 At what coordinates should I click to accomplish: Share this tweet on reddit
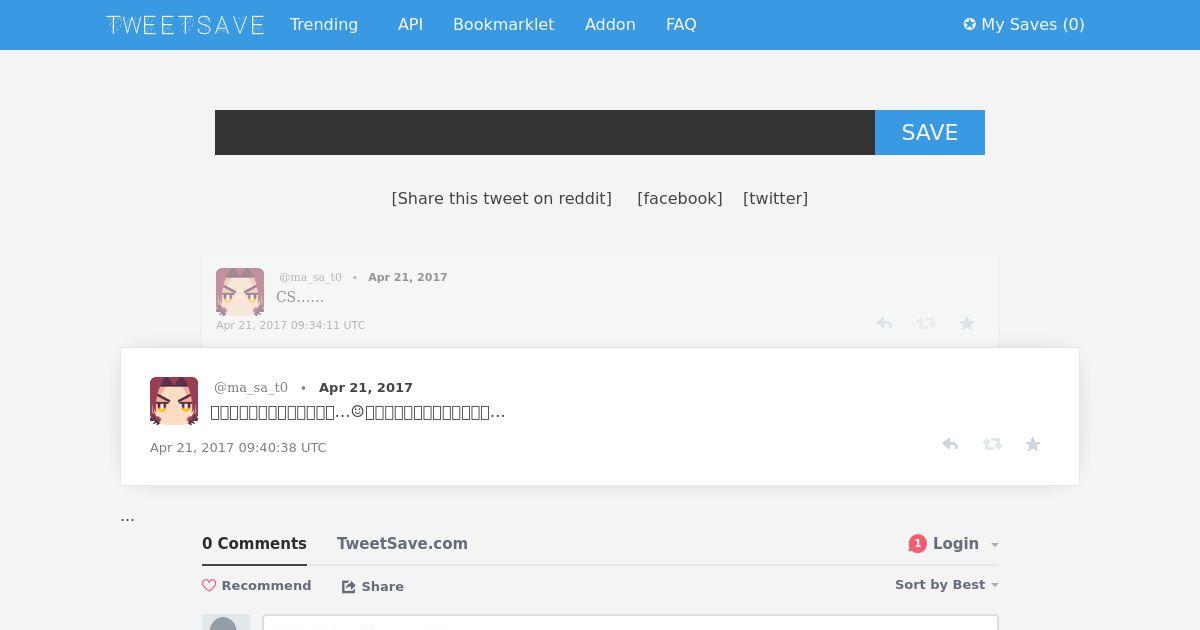(x=502, y=198)
